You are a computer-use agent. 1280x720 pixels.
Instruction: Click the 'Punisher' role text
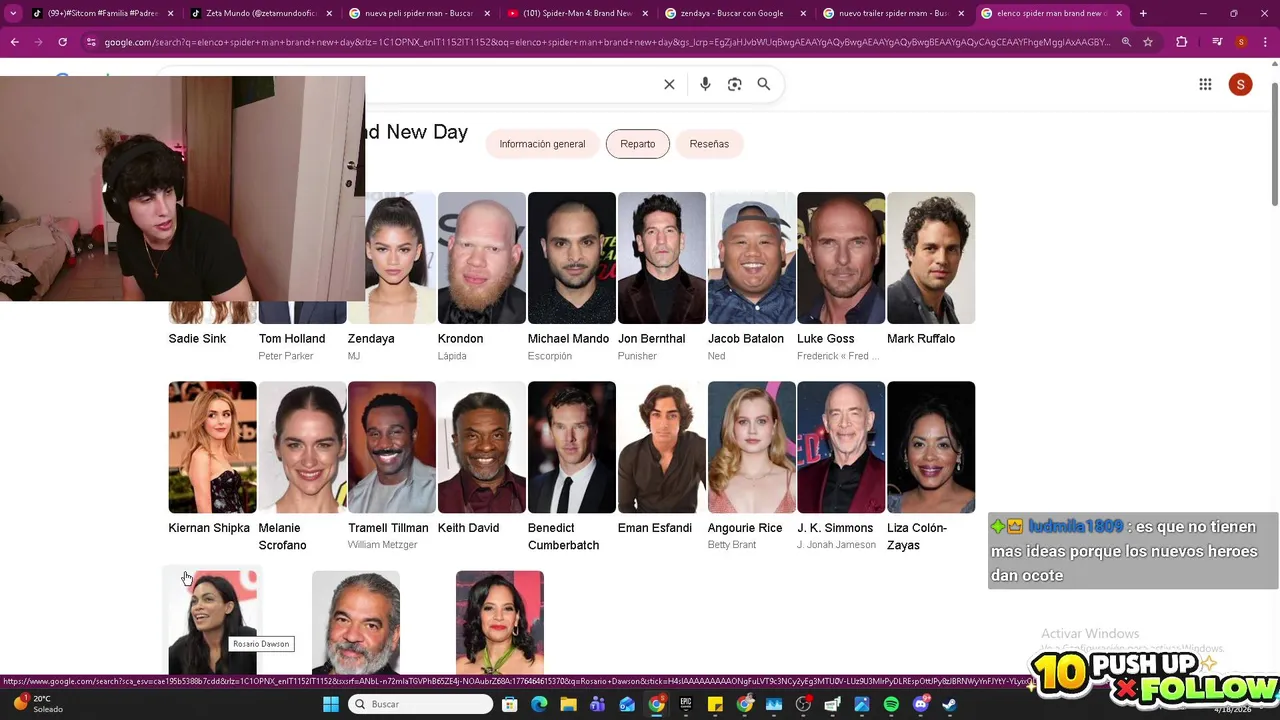pos(637,356)
